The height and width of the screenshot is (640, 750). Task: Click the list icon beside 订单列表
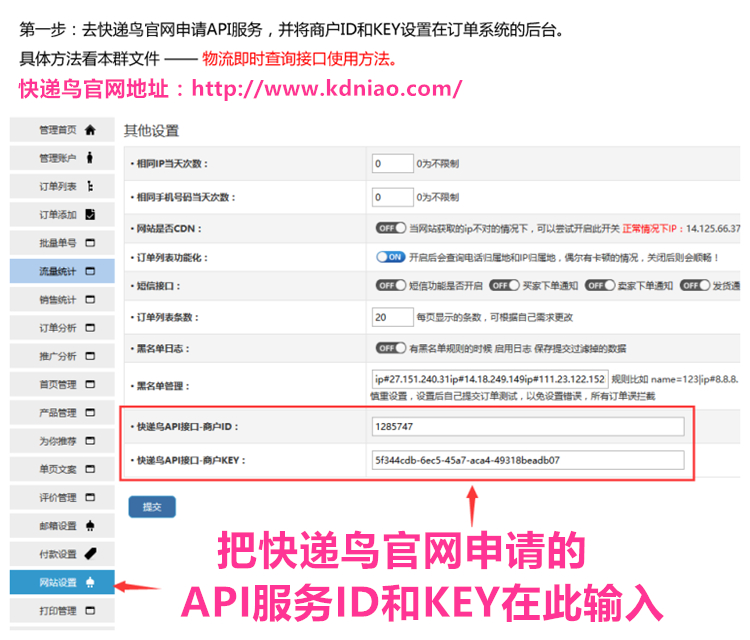coord(90,187)
